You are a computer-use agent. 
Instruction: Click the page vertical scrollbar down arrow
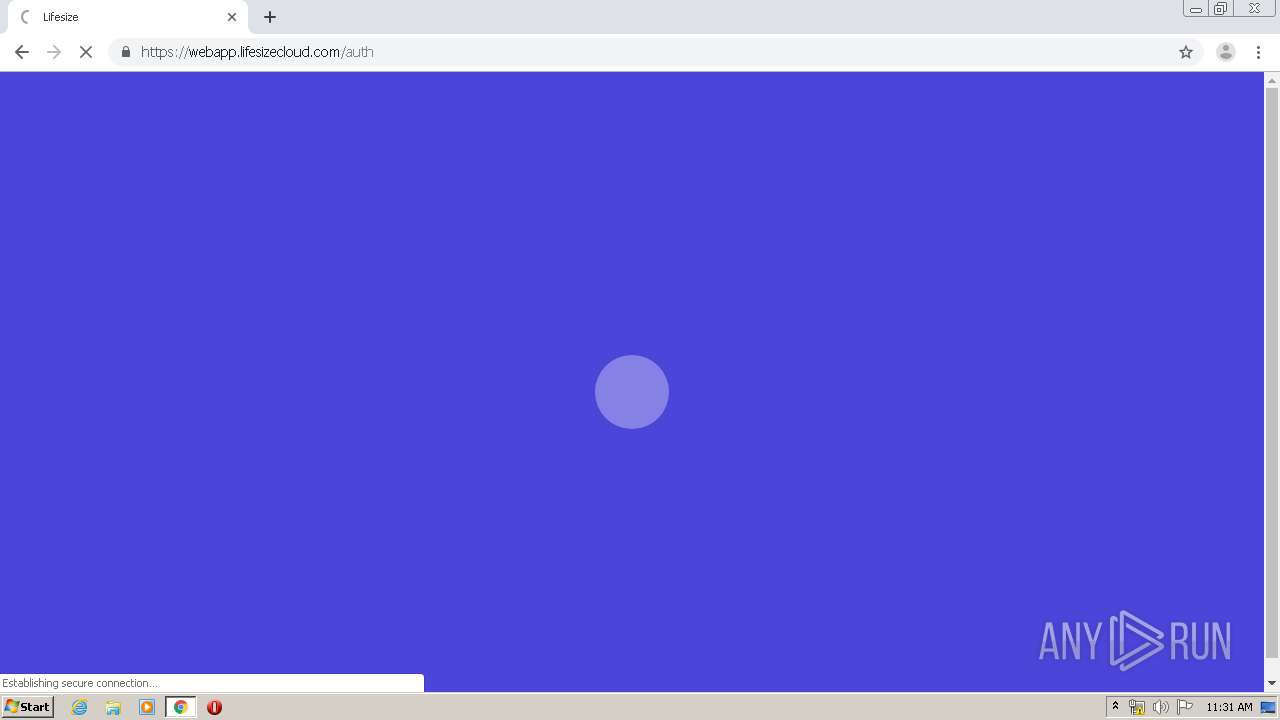pyautogui.click(x=1272, y=683)
